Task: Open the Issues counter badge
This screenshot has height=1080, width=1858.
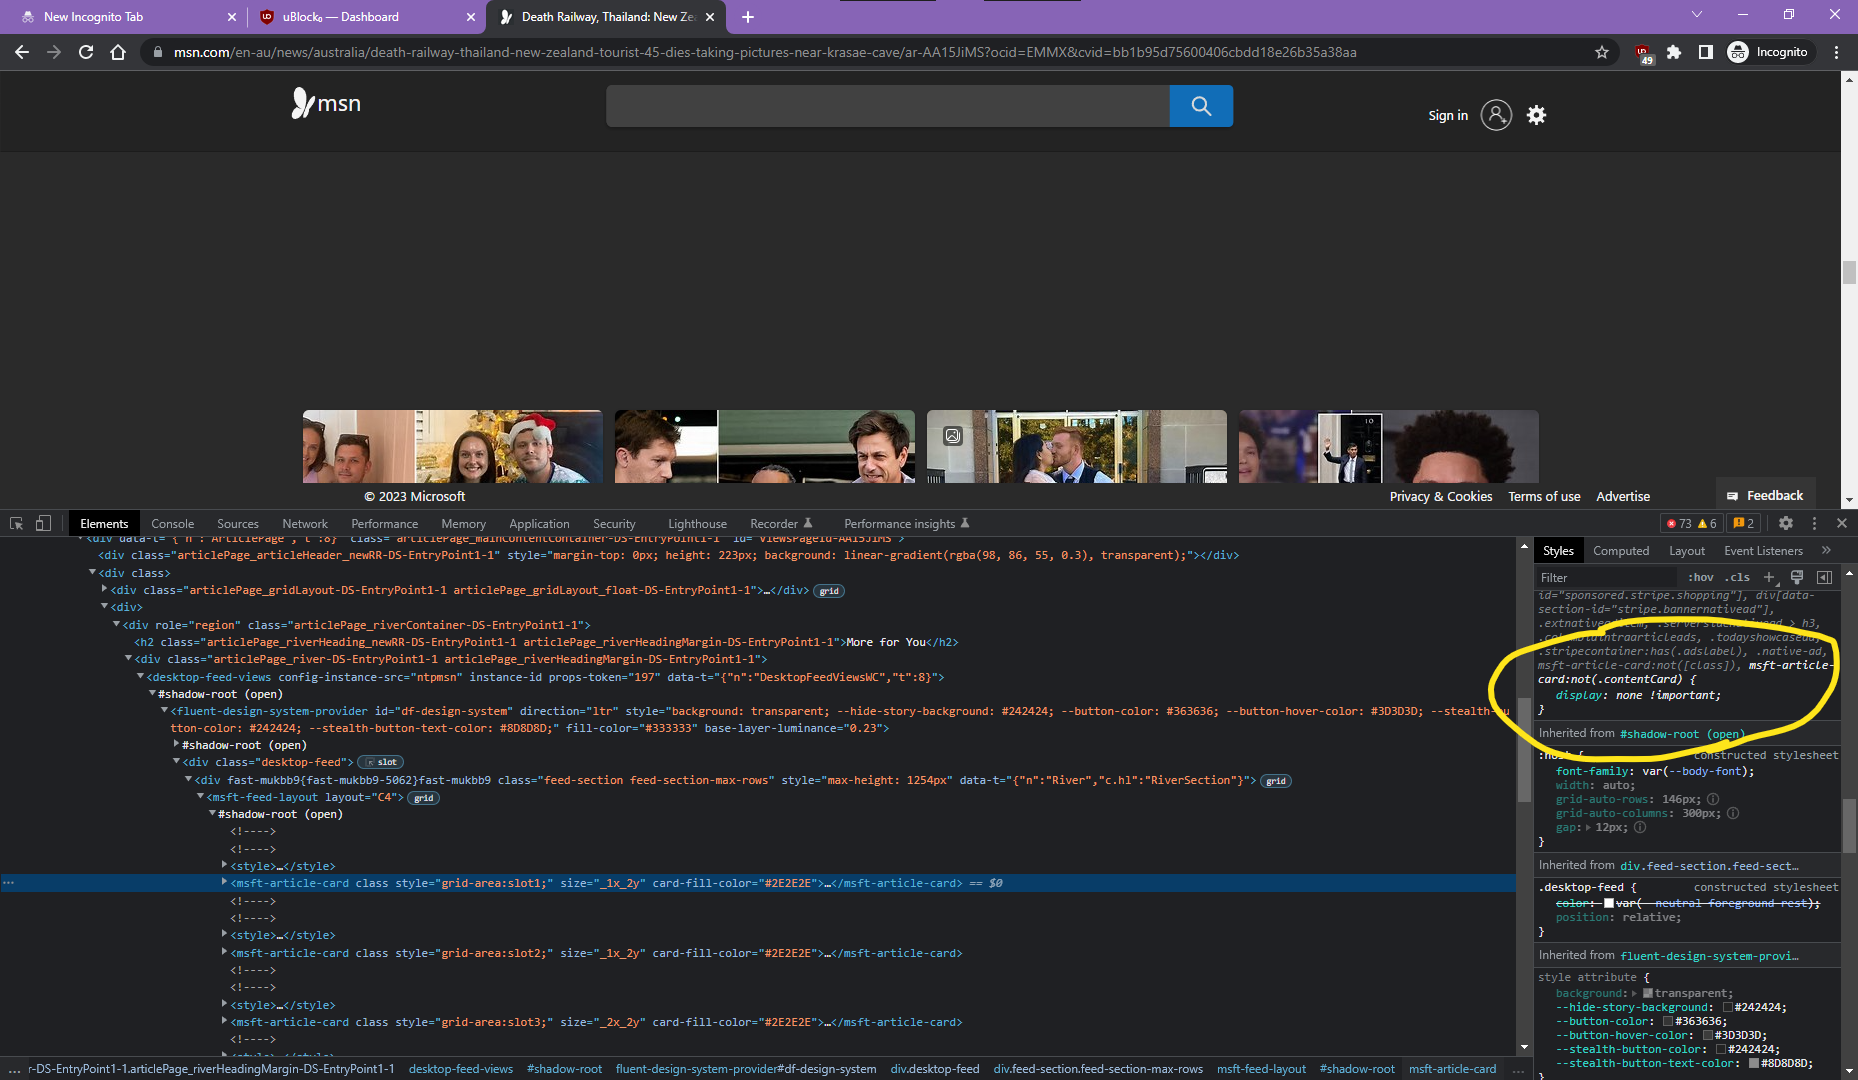Action: click(x=1743, y=523)
